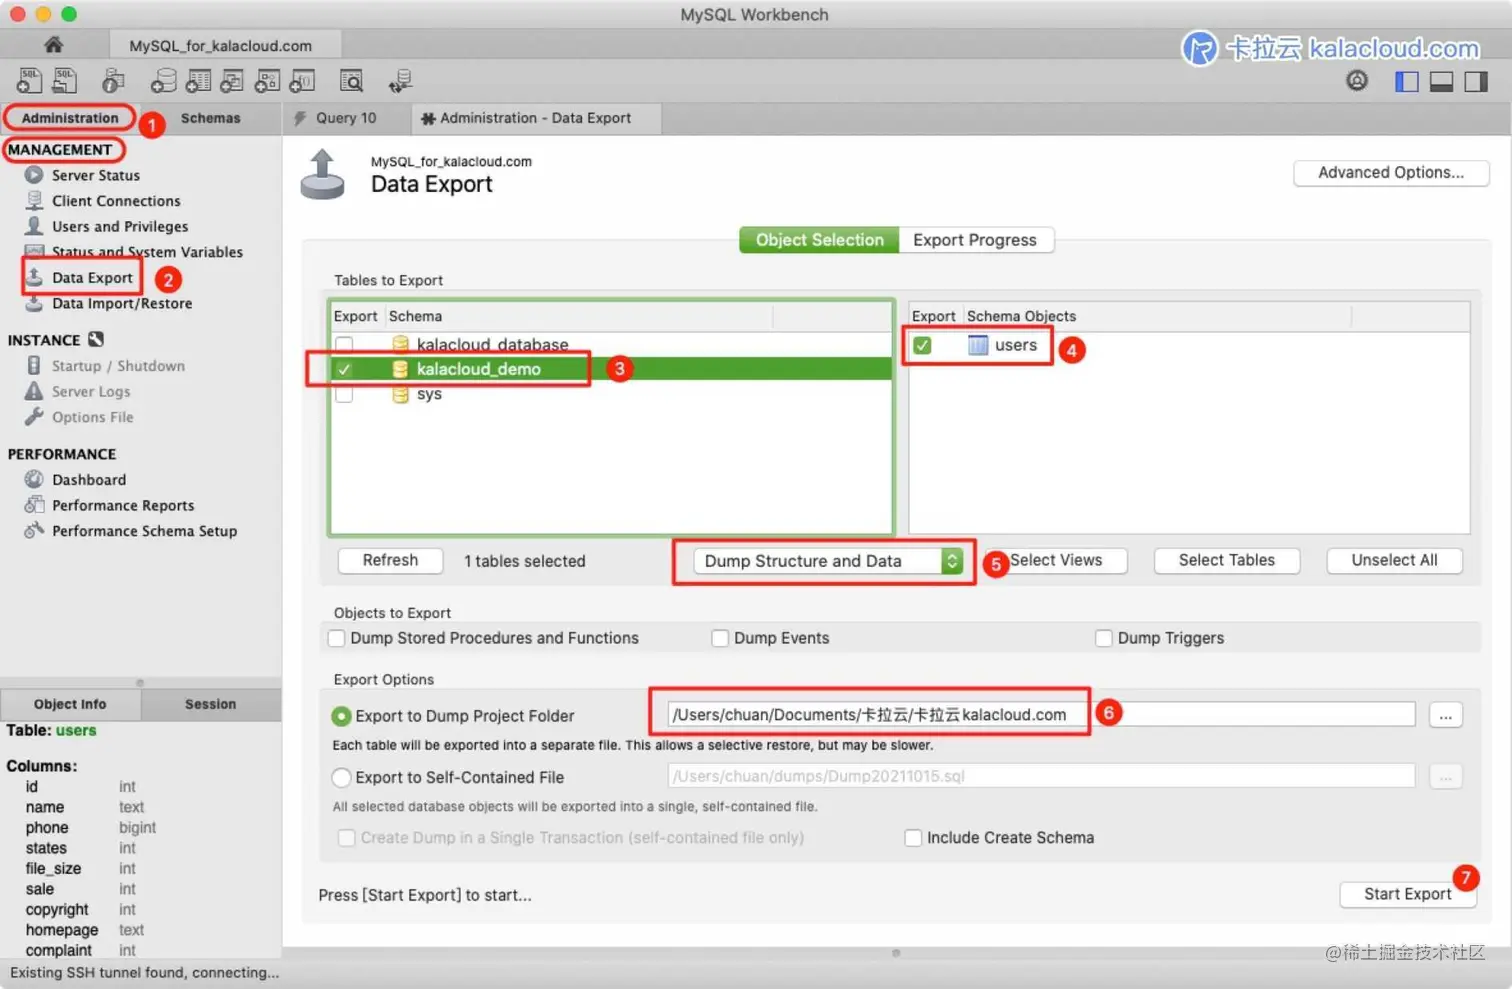This screenshot has width=1512, height=989.
Task: Uncheck the users table export checkbox
Action: tap(922, 345)
